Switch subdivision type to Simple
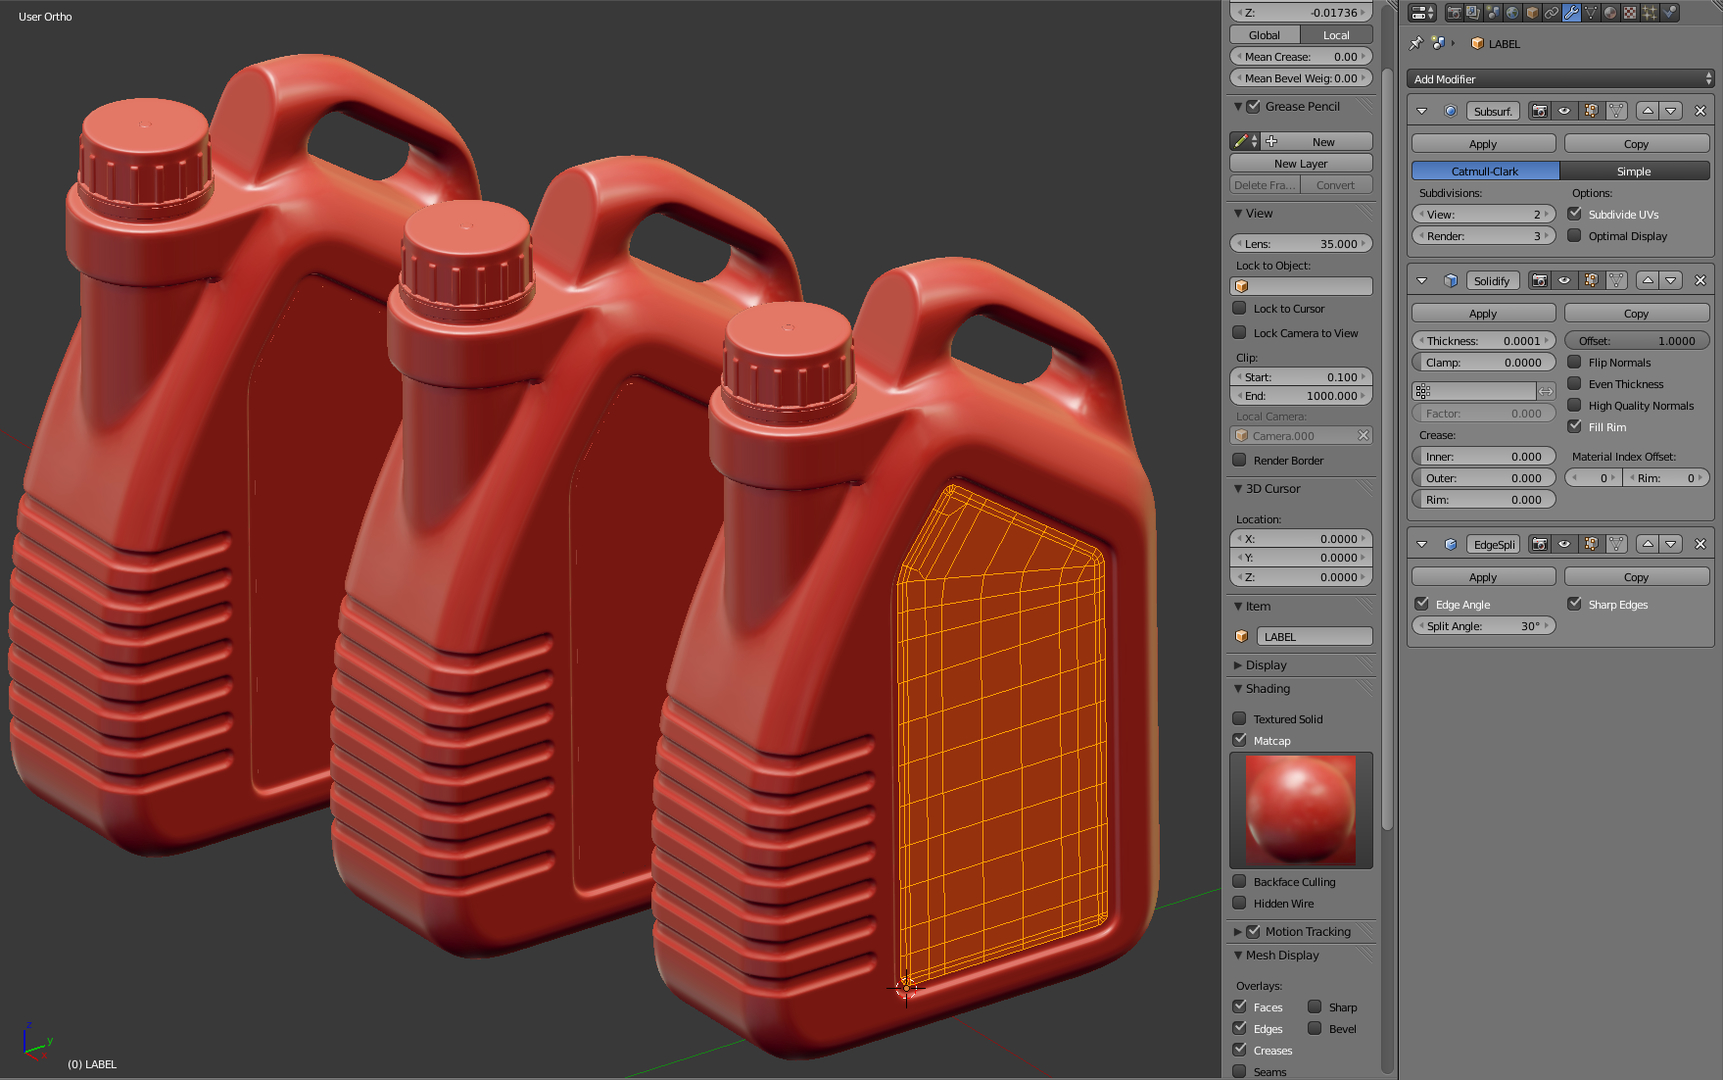The image size is (1723, 1080). click(1634, 170)
